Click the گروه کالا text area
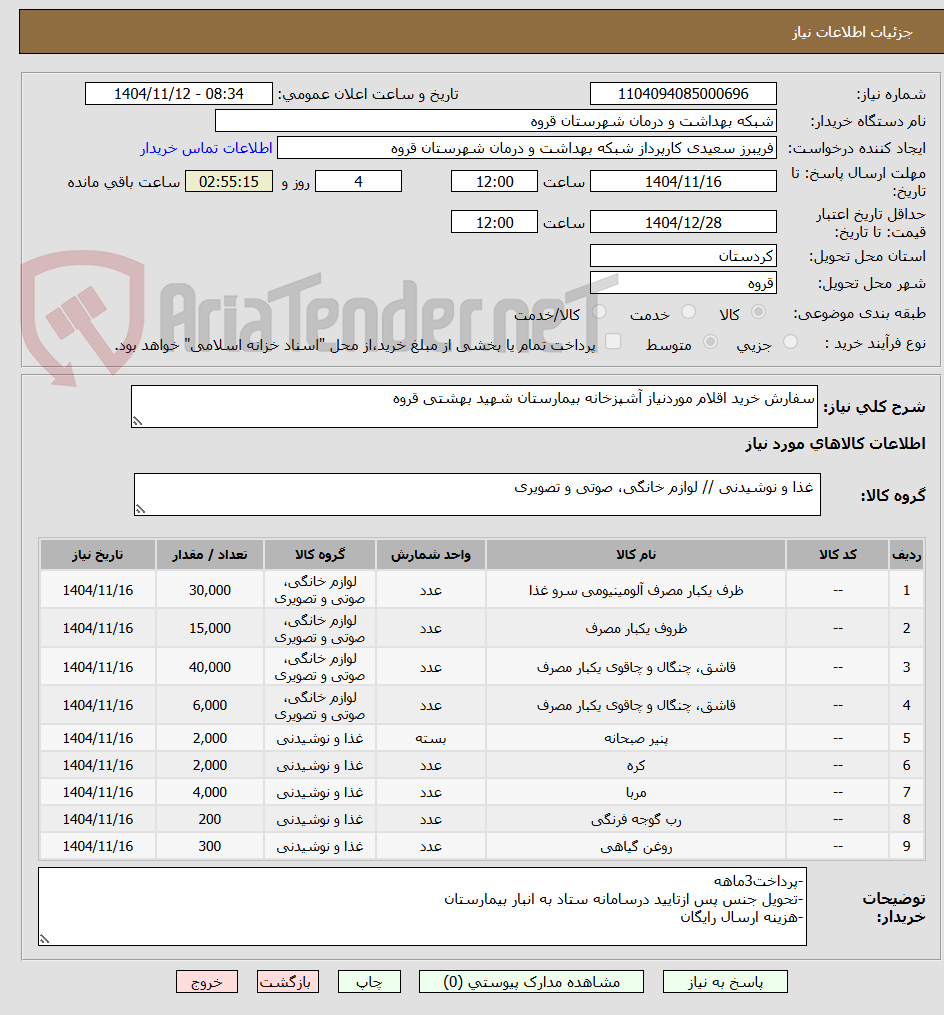 pyautogui.click(x=477, y=495)
